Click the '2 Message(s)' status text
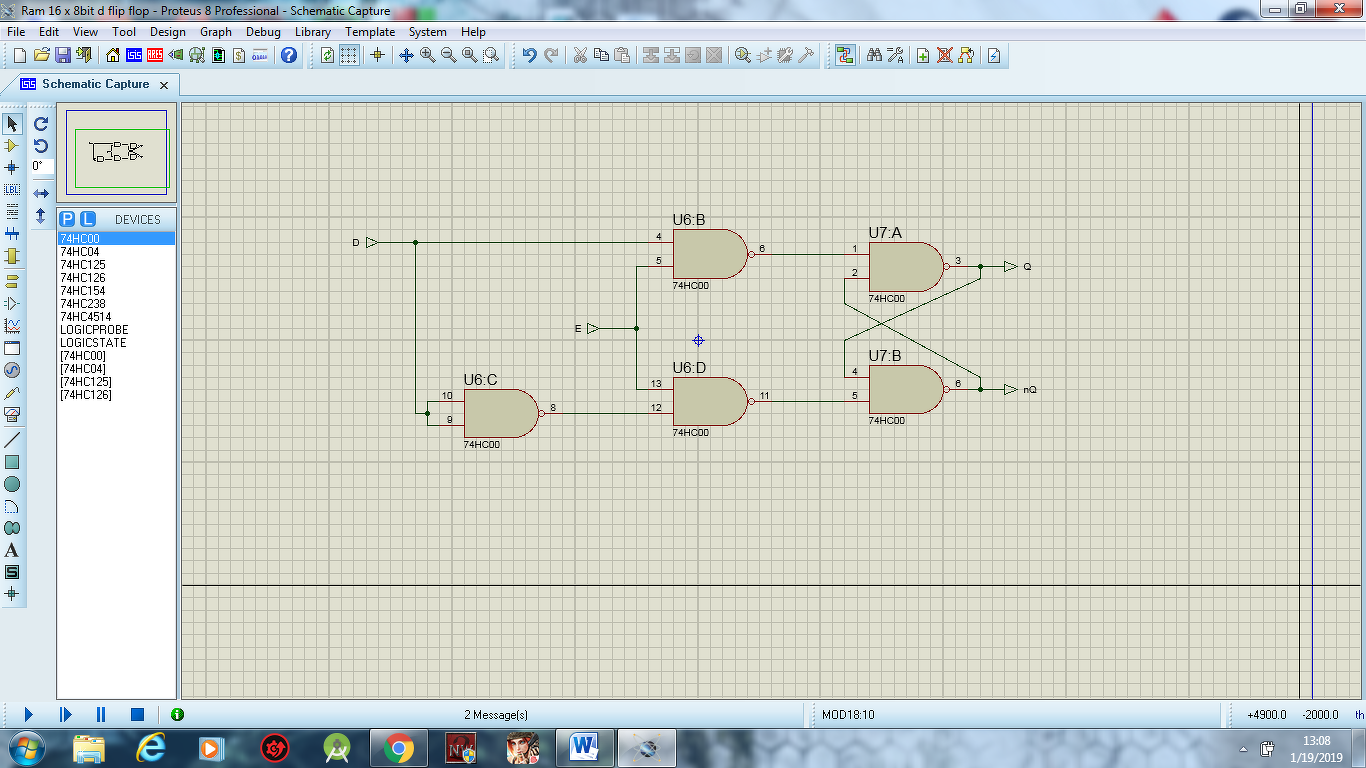Viewport: 1366px width, 768px height. [495, 715]
